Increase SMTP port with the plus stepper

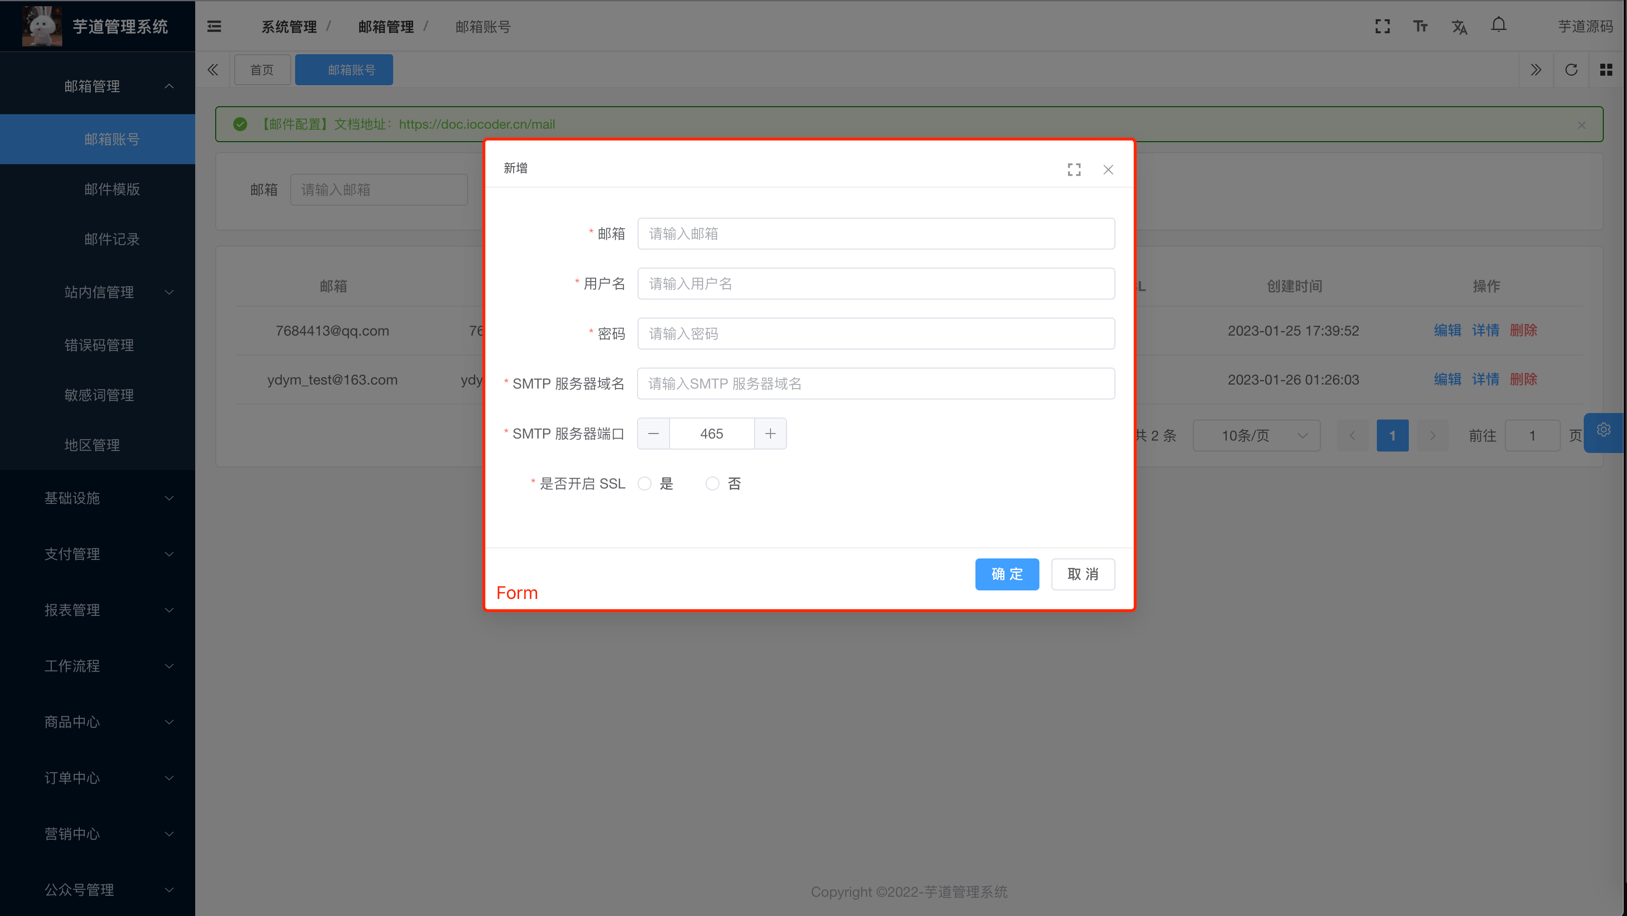pyautogui.click(x=770, y=433)
